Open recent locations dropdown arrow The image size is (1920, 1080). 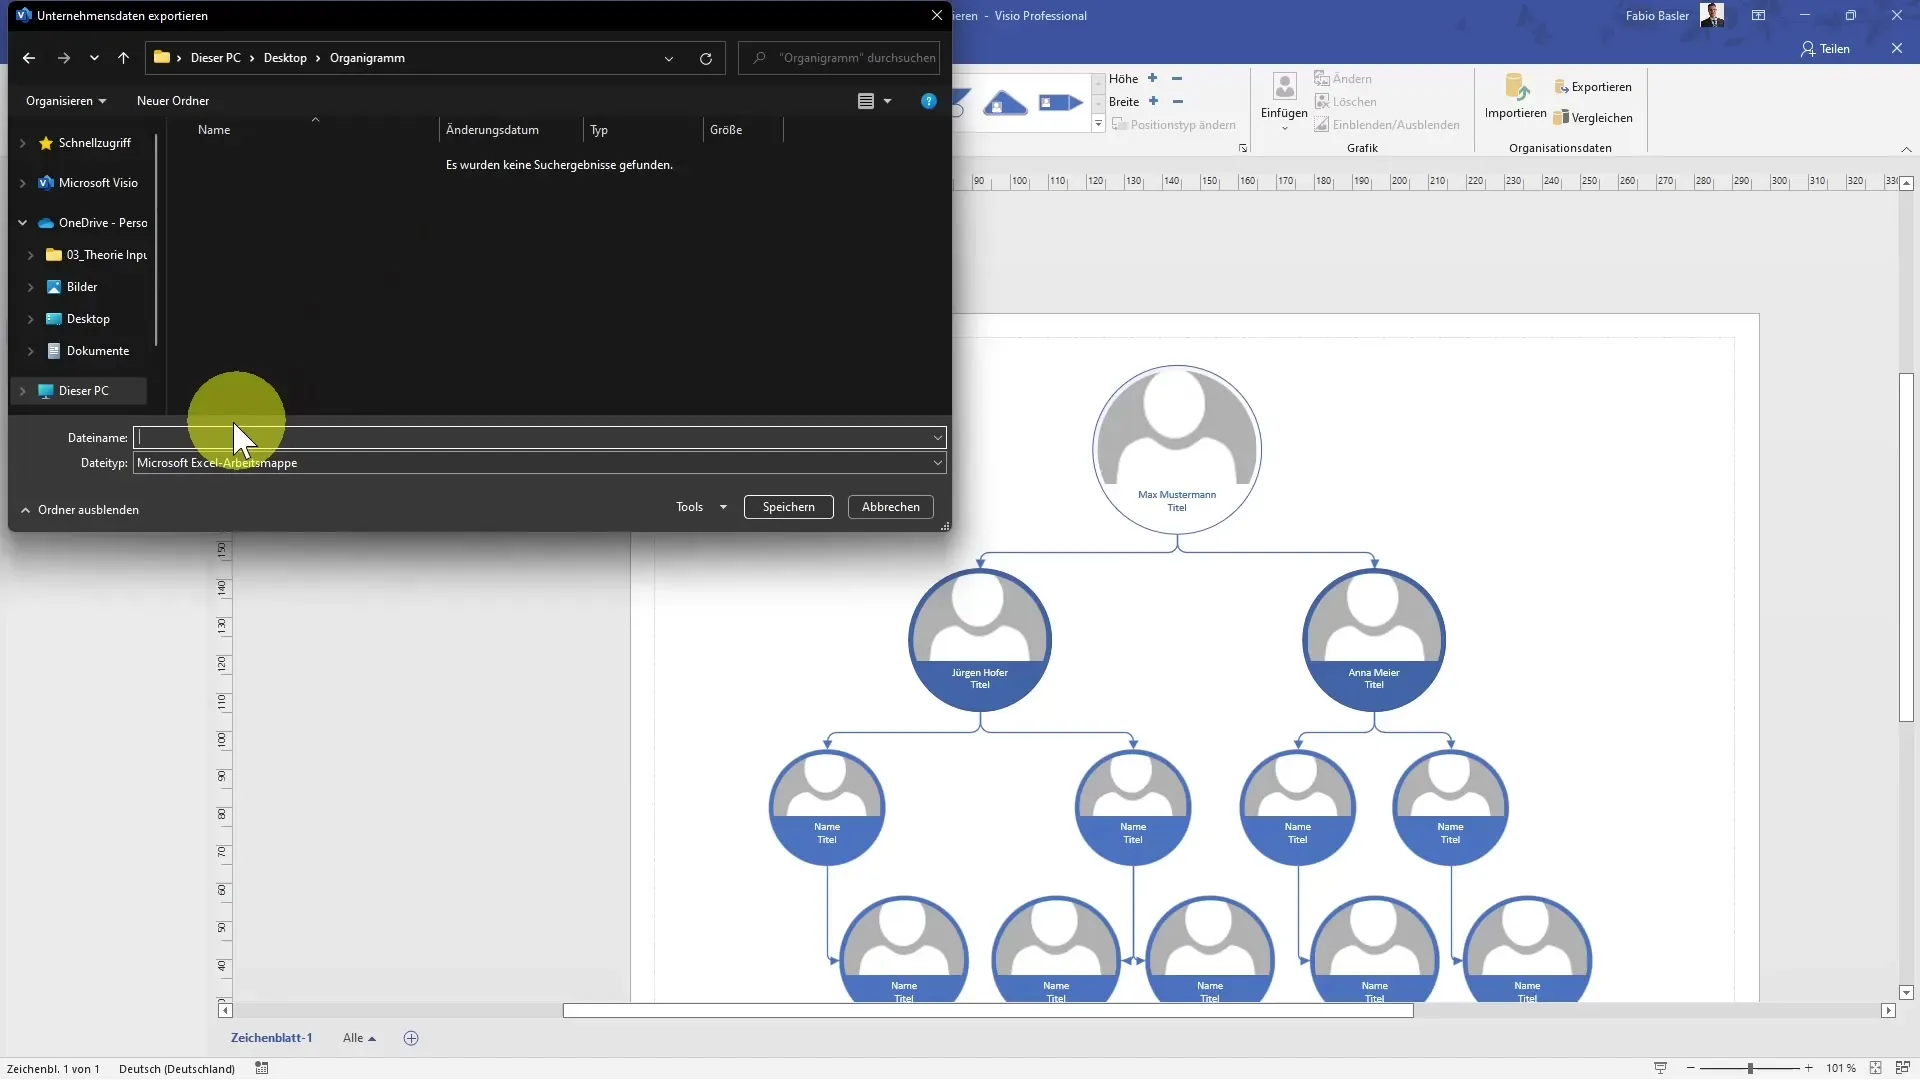(94, 58)
